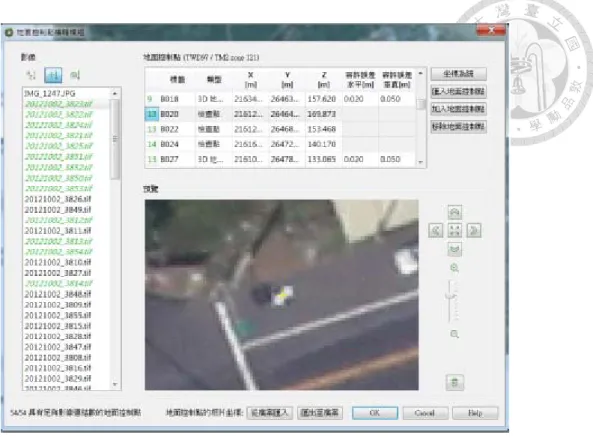Image resolution: width=593 pixels, height=438 pixels.
Task: Click the import-from-file button at the bottom
Action: (270, 413)
